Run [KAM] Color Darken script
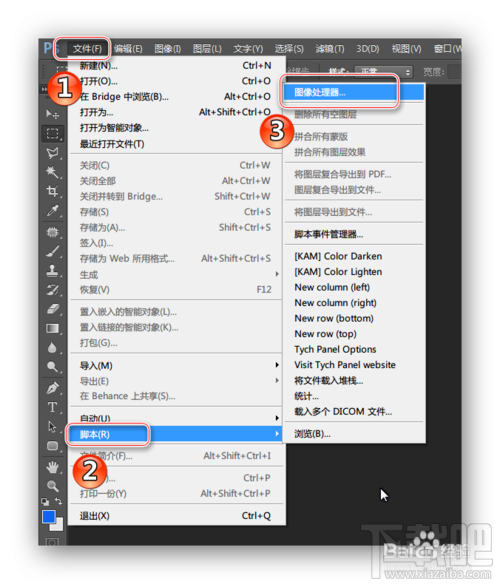Viewport: 500px width, 584px height. [x=354, y=256]
